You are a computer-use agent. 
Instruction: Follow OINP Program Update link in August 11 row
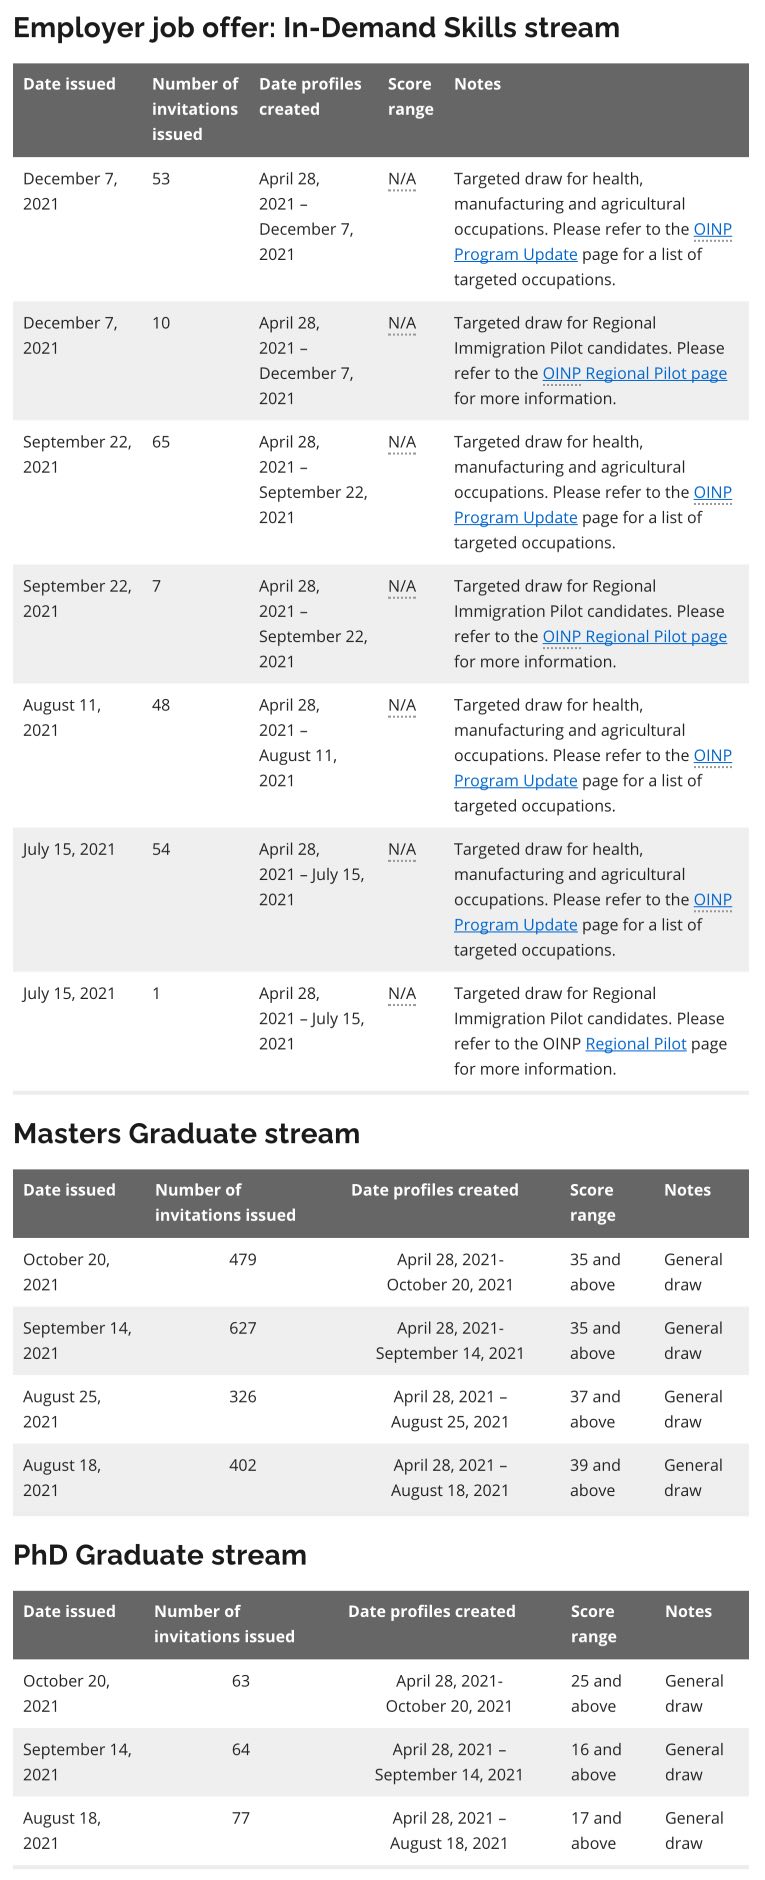515,780
